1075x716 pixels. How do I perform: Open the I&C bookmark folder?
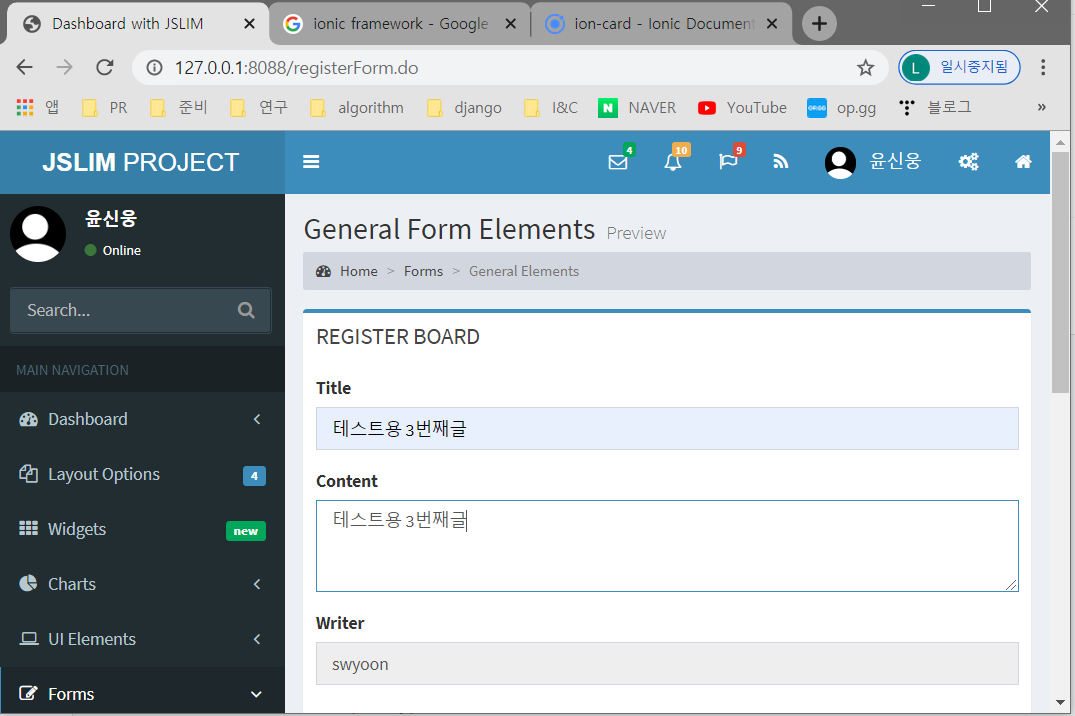tap(551, 108)
